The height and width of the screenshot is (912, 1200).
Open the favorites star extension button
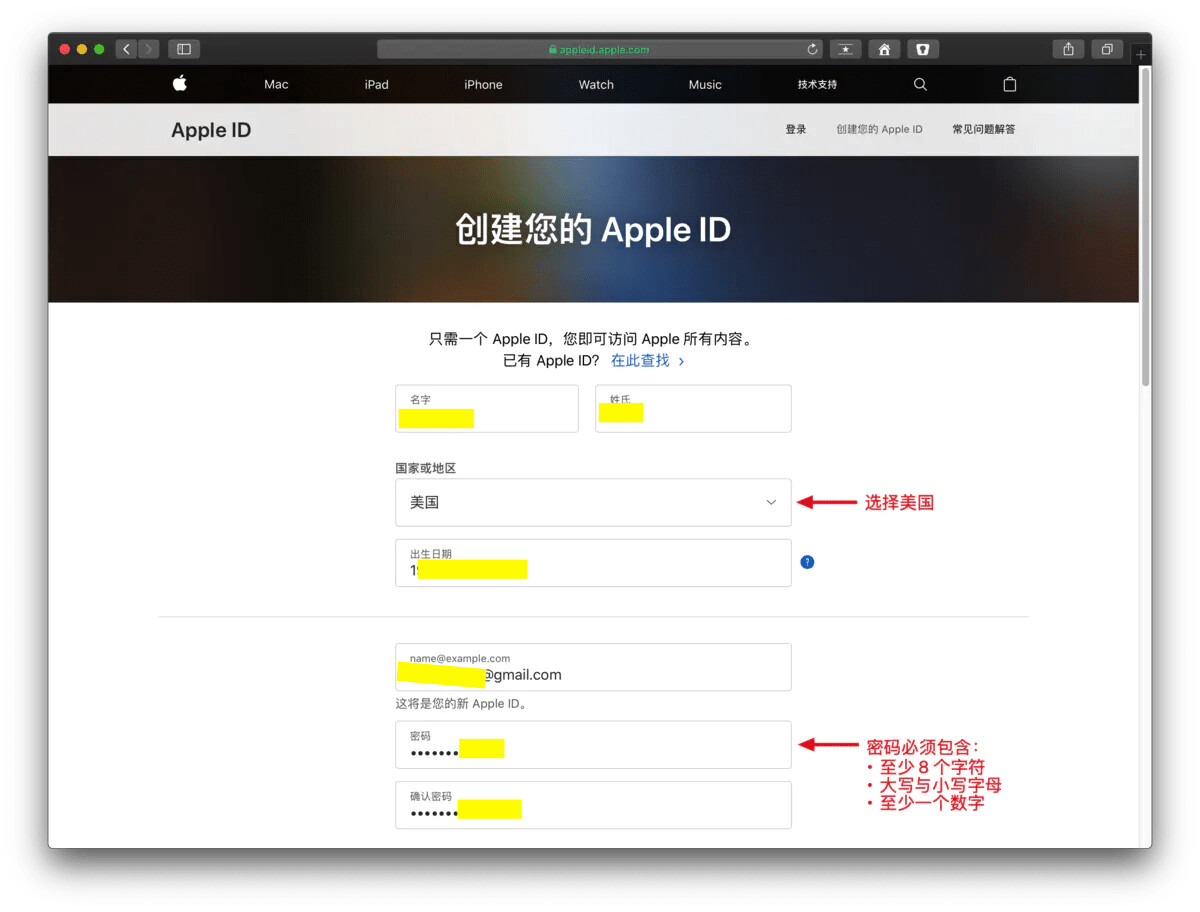pos(845,49)
